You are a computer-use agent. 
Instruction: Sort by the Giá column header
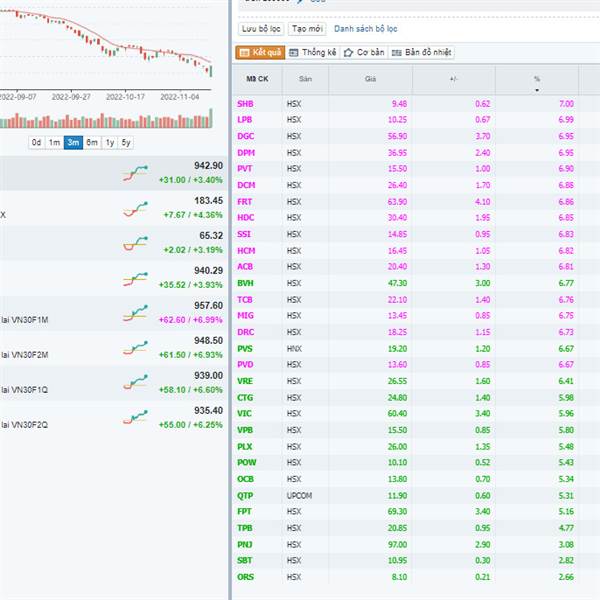pyautogui.click(x=370, y=79)
